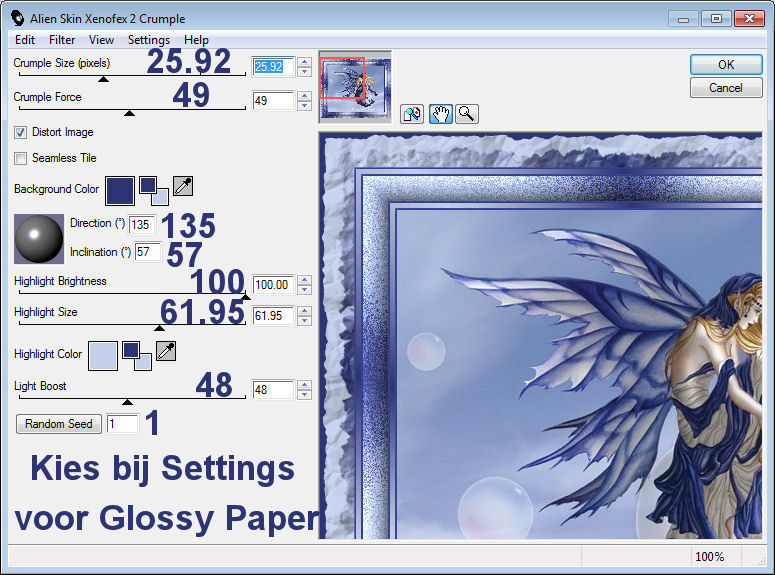
Task: Open the light blue Highlight Color swatch
Action: click(103, 355)
